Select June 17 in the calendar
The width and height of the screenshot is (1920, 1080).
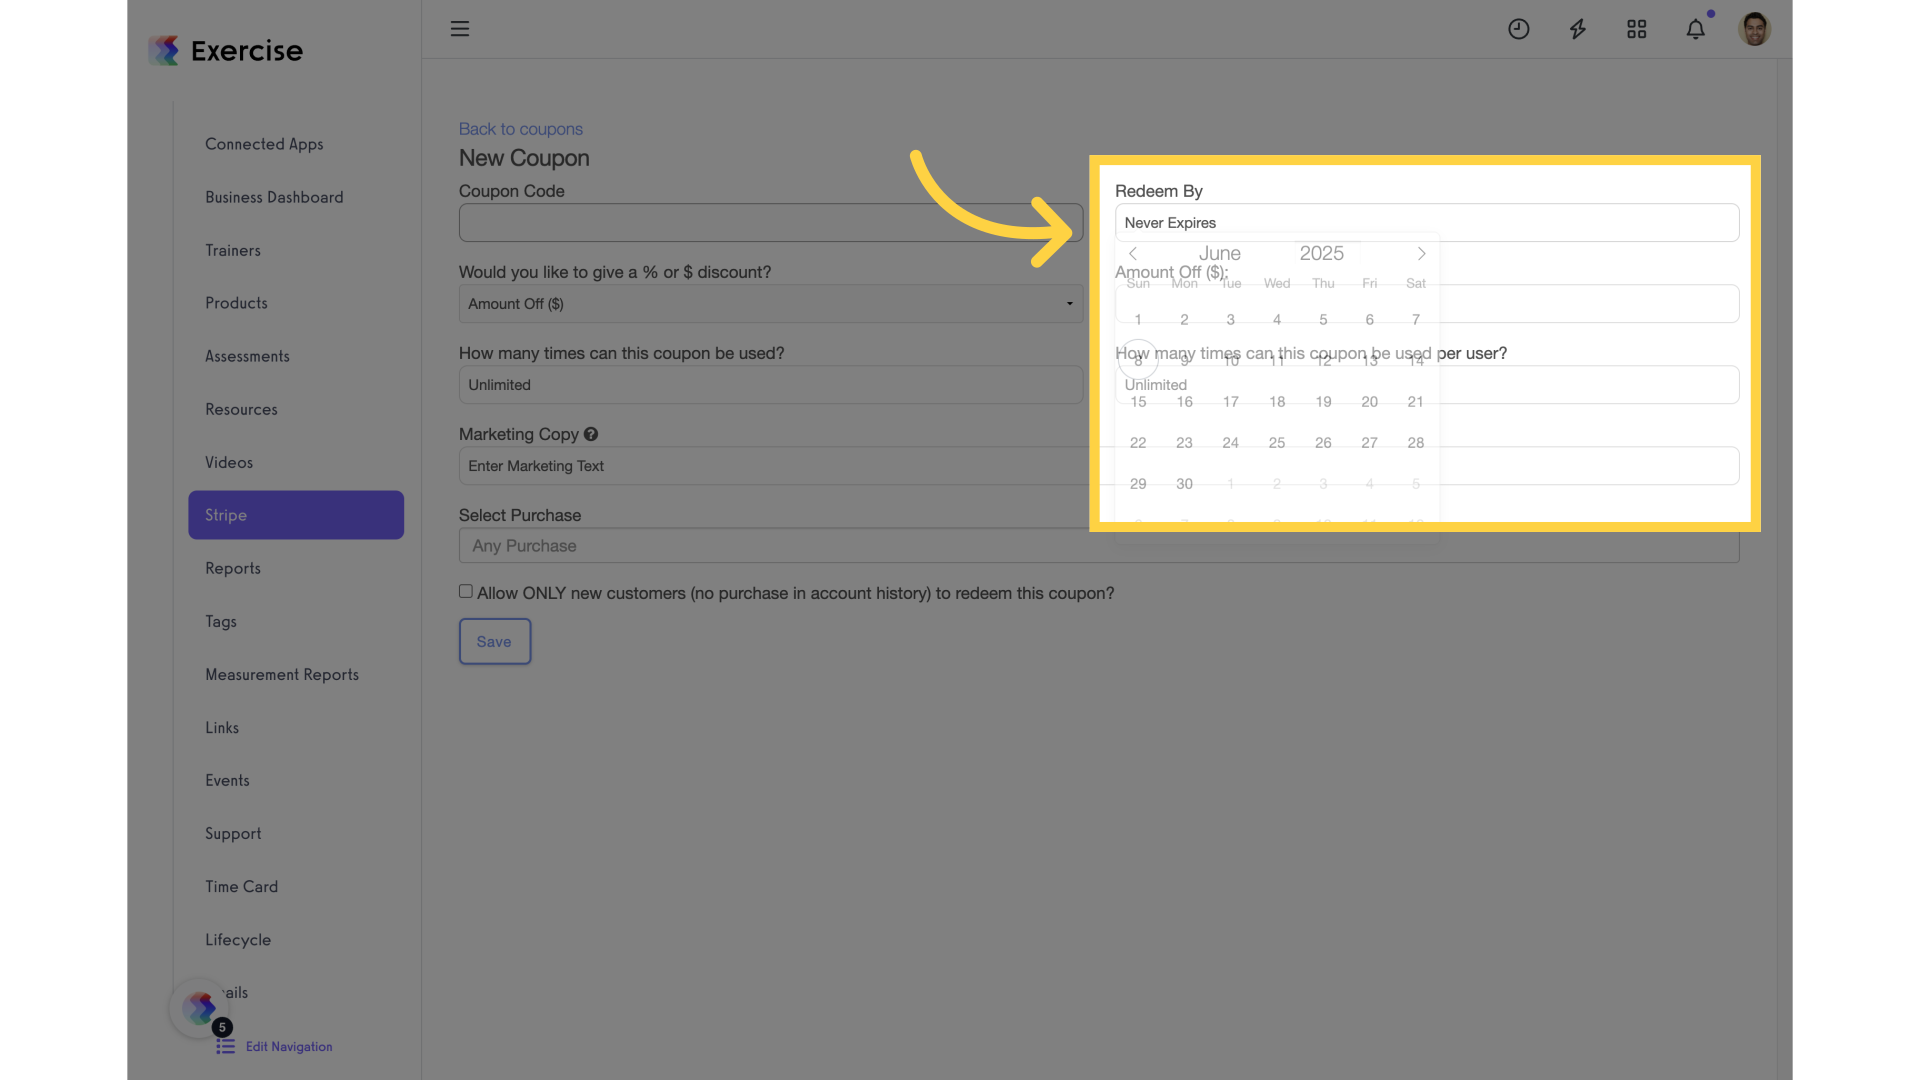click(x=1231, y=402)
